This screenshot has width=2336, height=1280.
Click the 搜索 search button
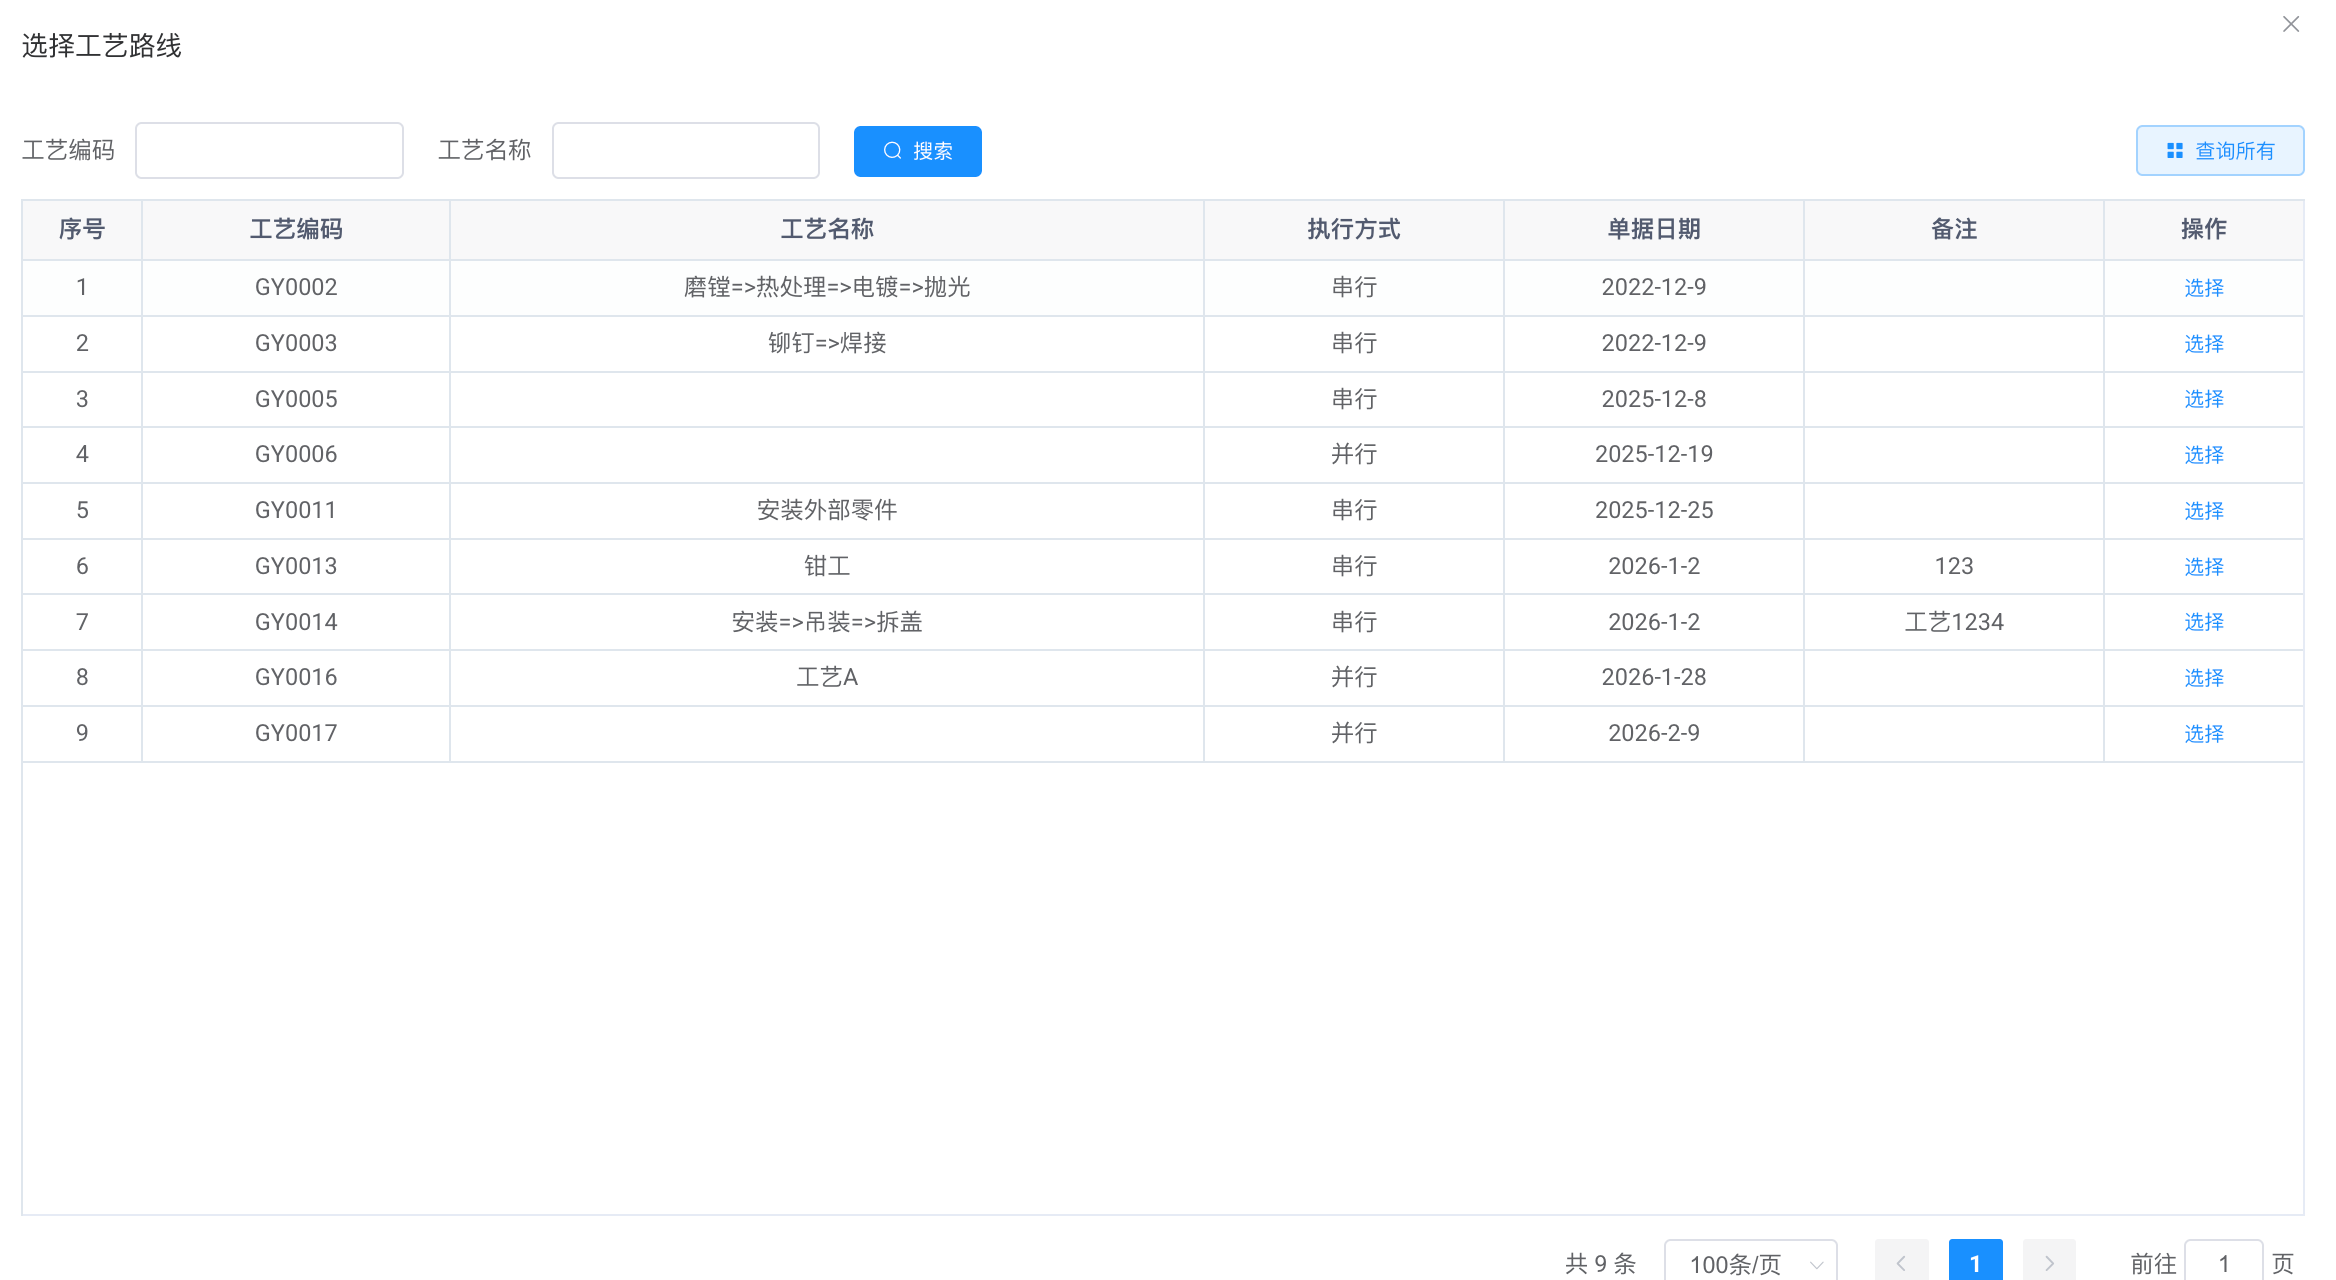(917, 151)
